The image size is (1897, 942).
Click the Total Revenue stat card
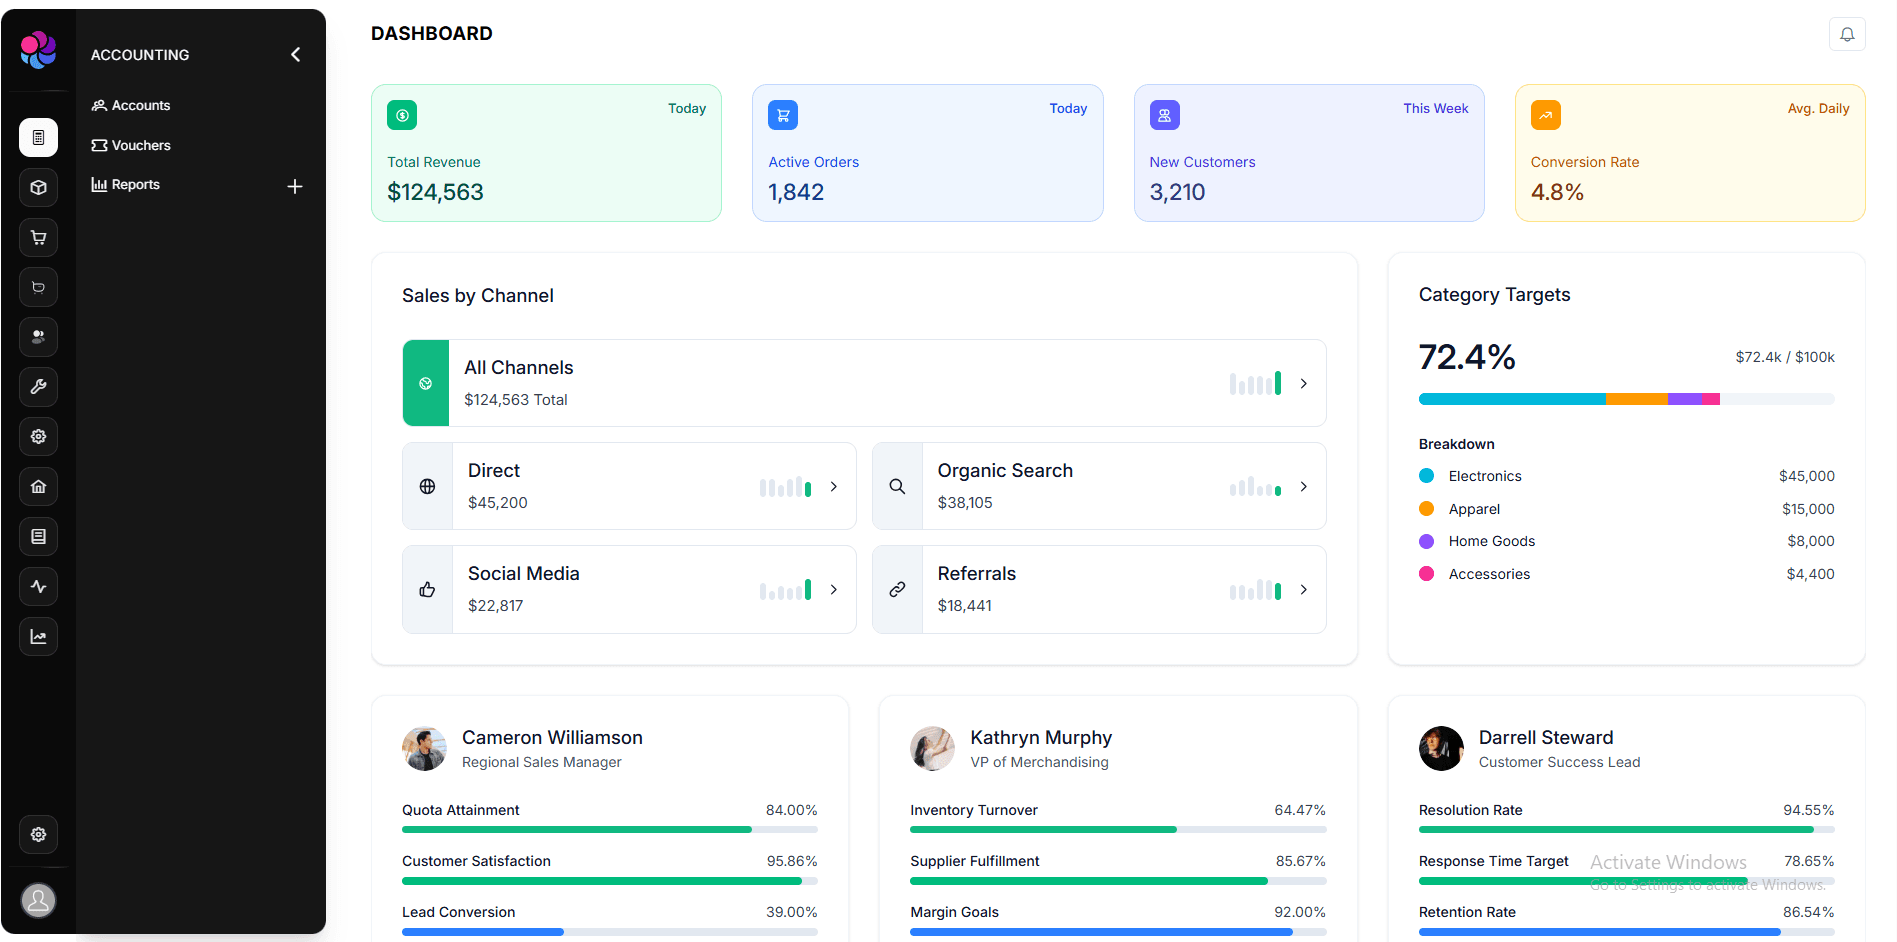pos(546,153)
